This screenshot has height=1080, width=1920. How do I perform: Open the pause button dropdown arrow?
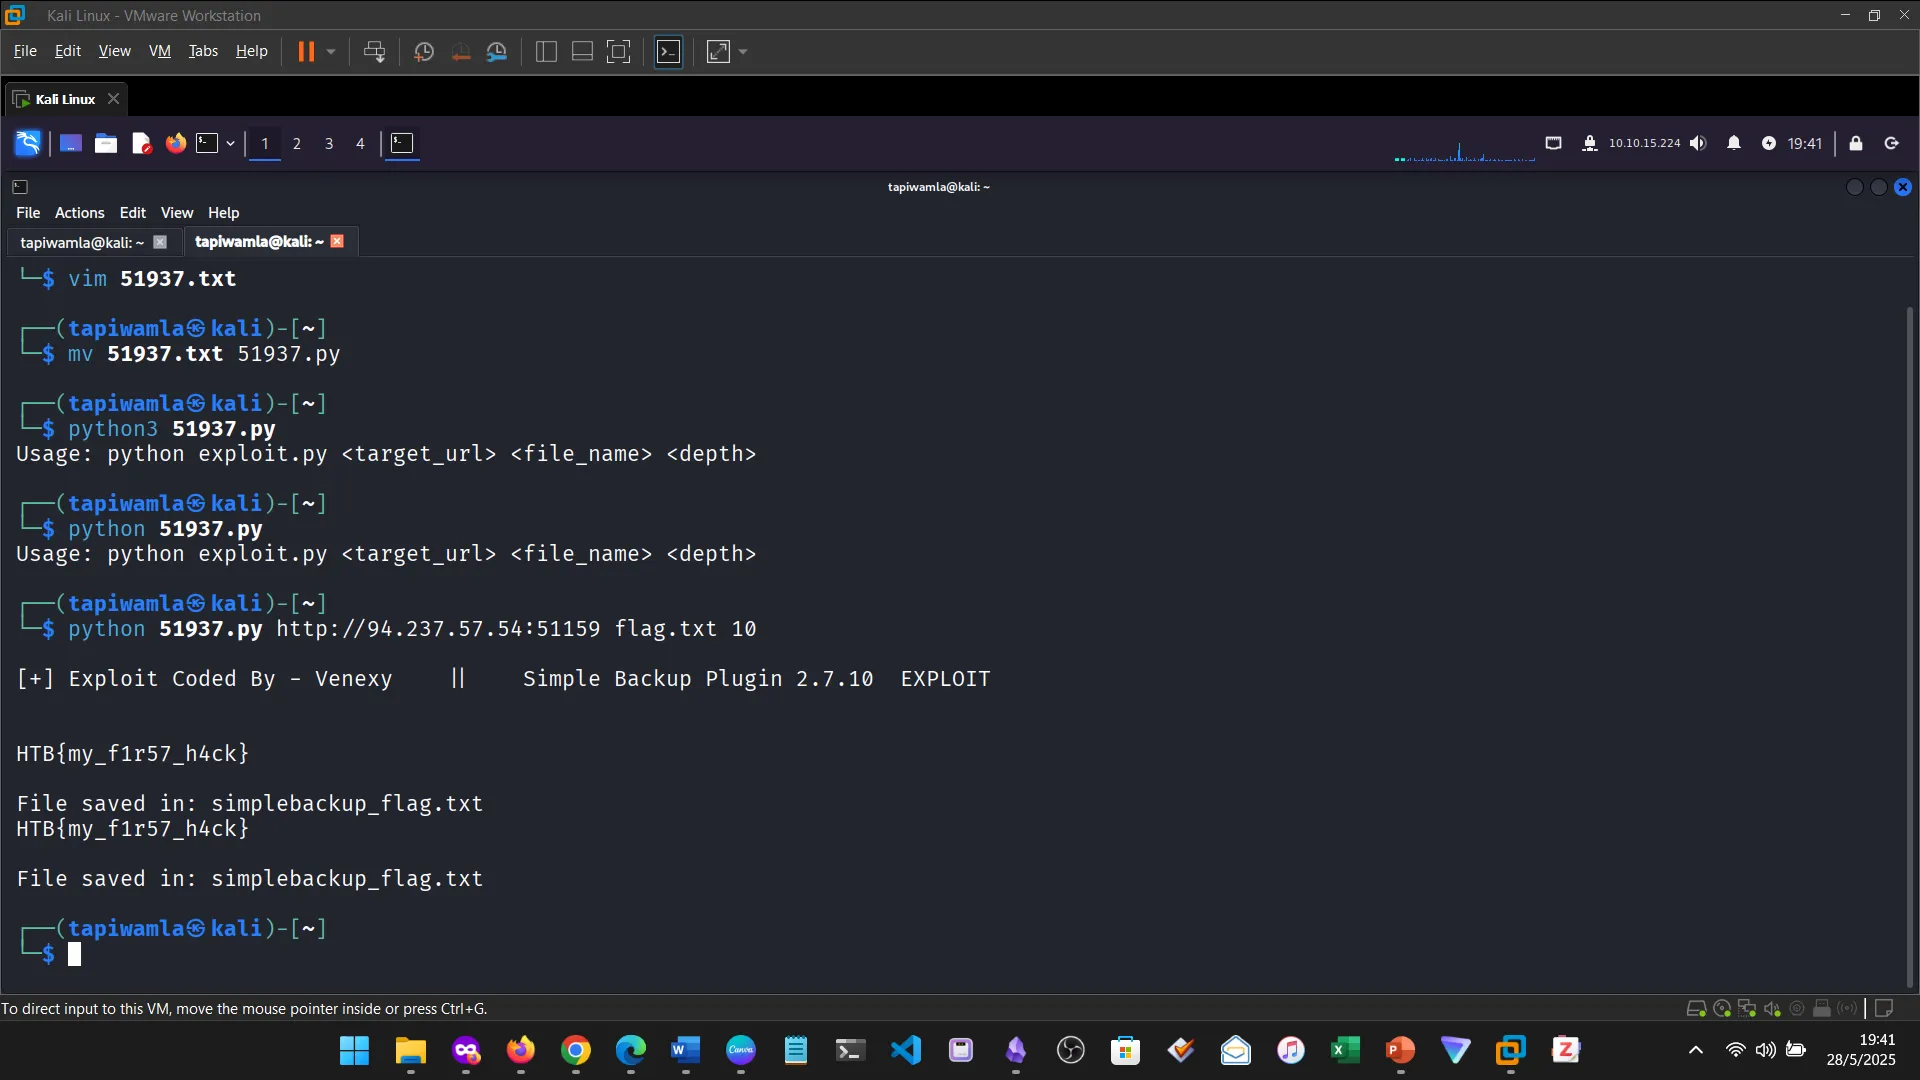coord(330,51)
